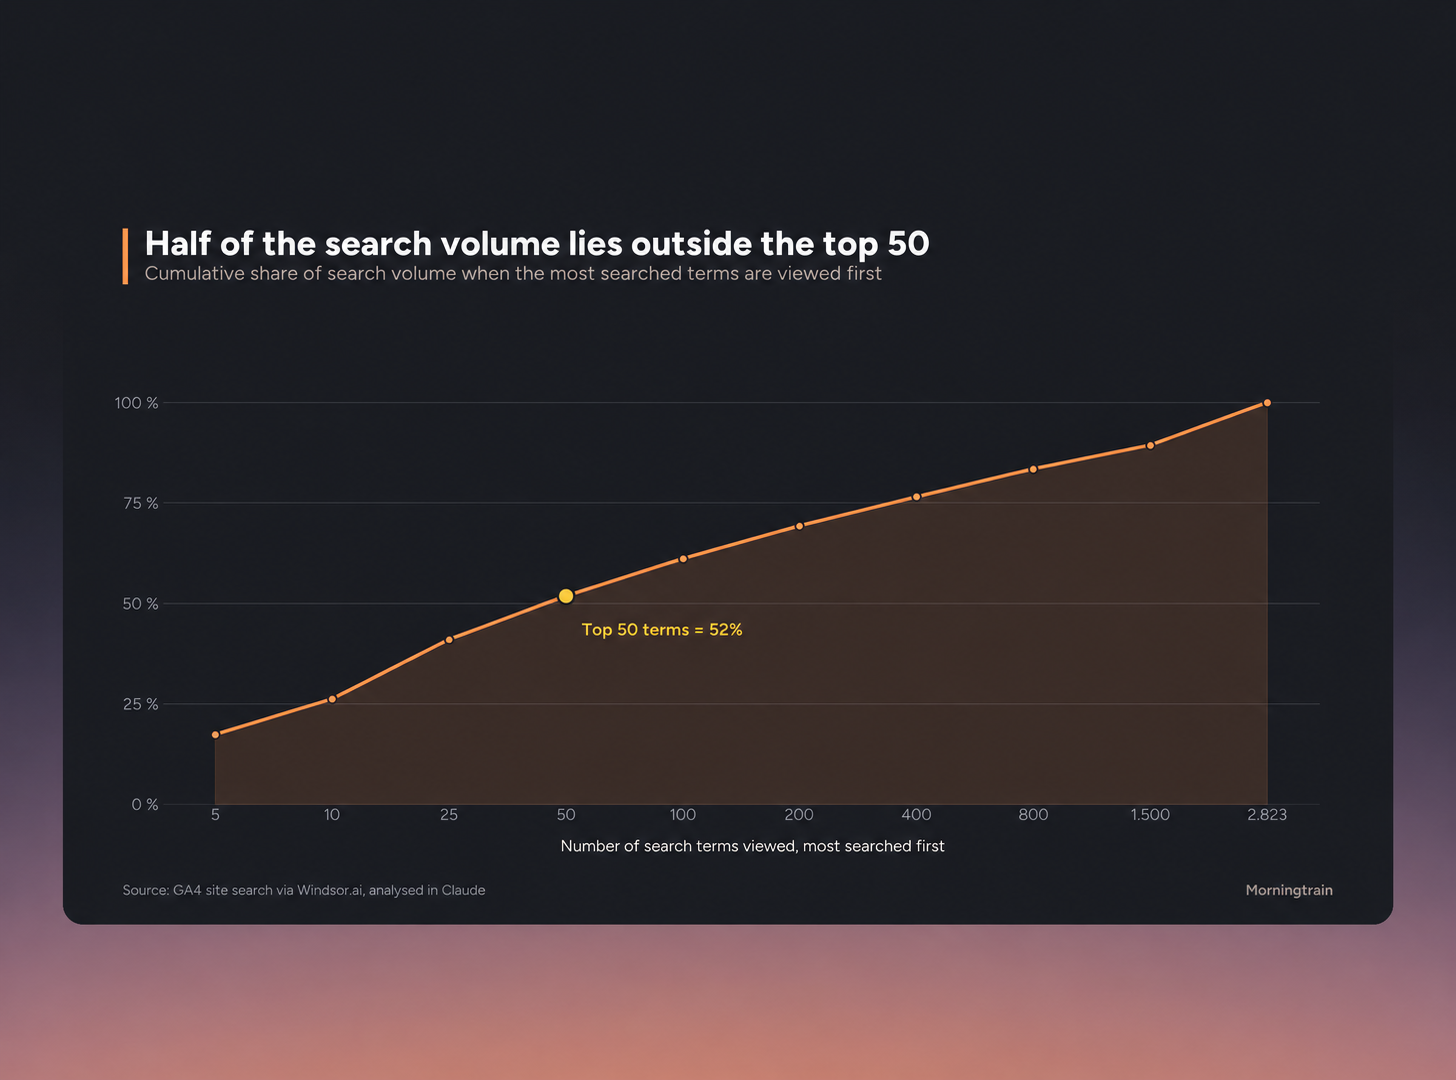Click the 50 % y-axis label
The image size is (1456, 1080).
point(140,604)
